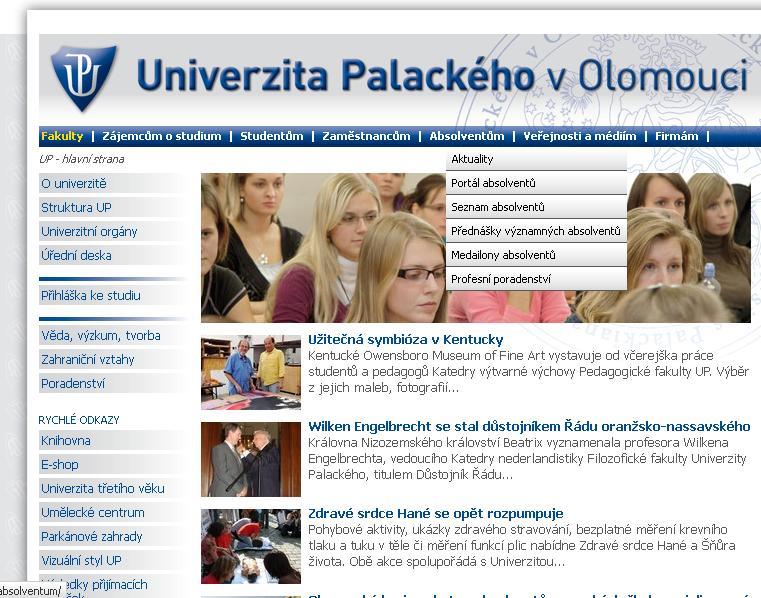Open Umělecké centrum quick link
The image size is (761, 598).
coord(112,512)
